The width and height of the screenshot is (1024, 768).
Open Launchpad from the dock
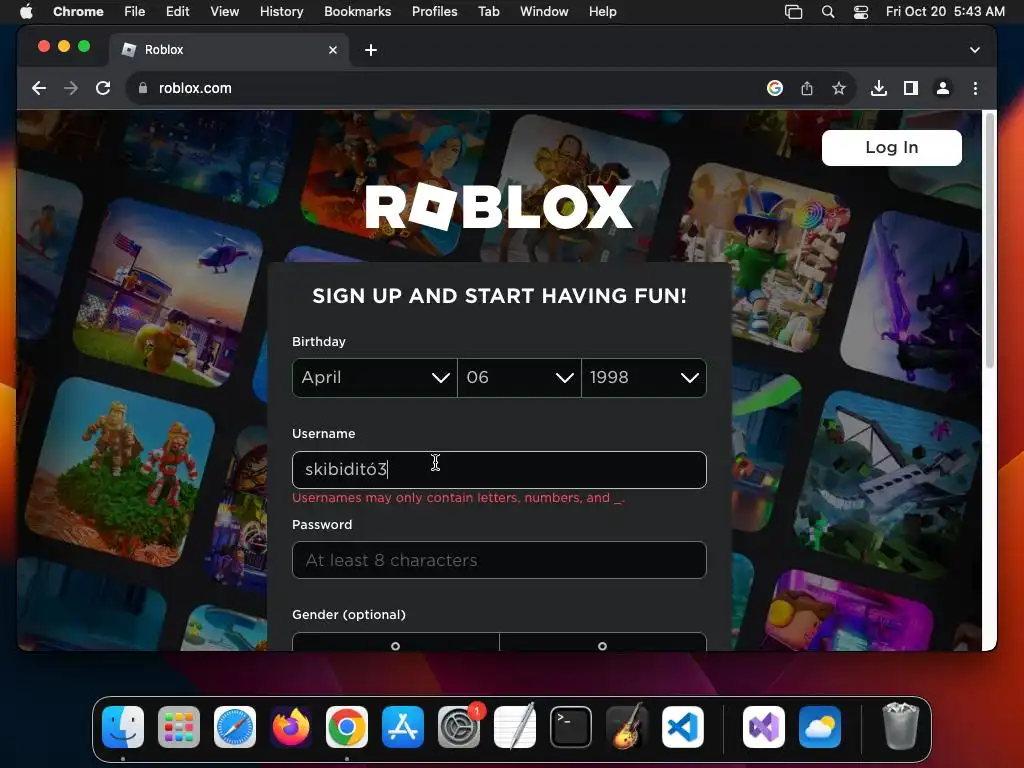click(x=178, y=727)
